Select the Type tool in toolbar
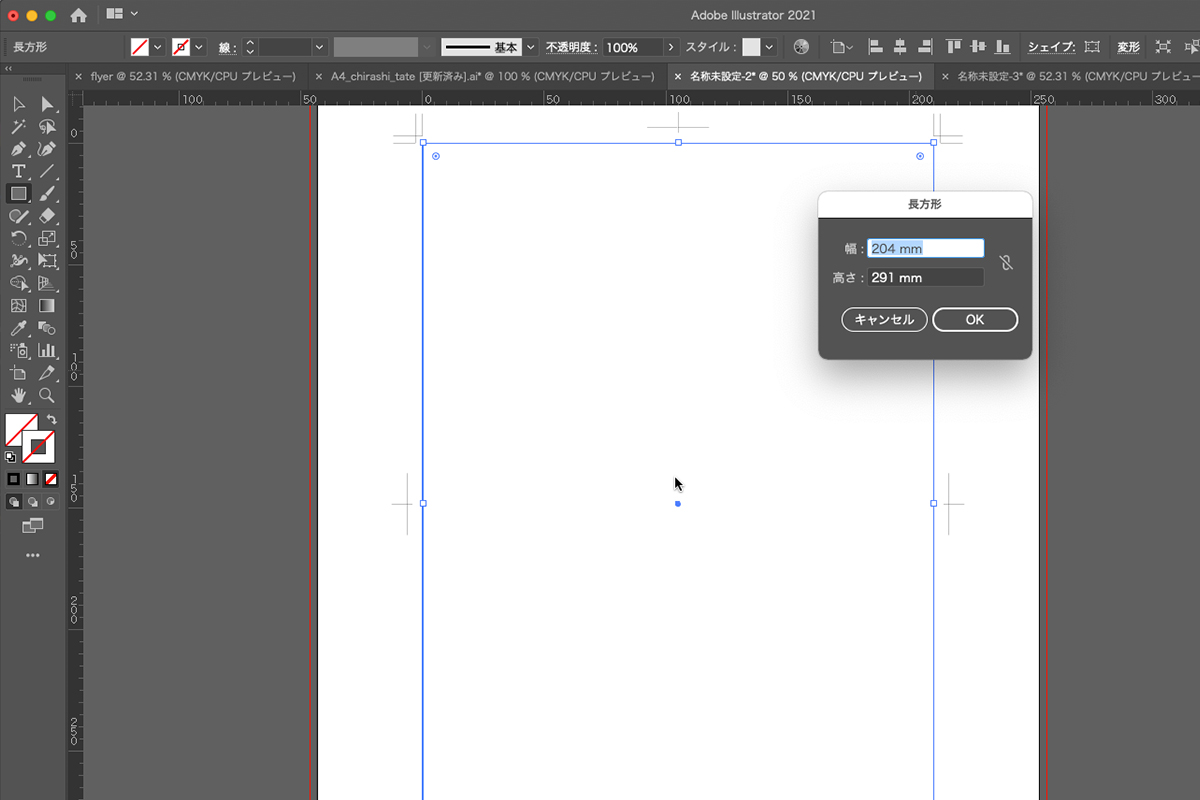 18,171
